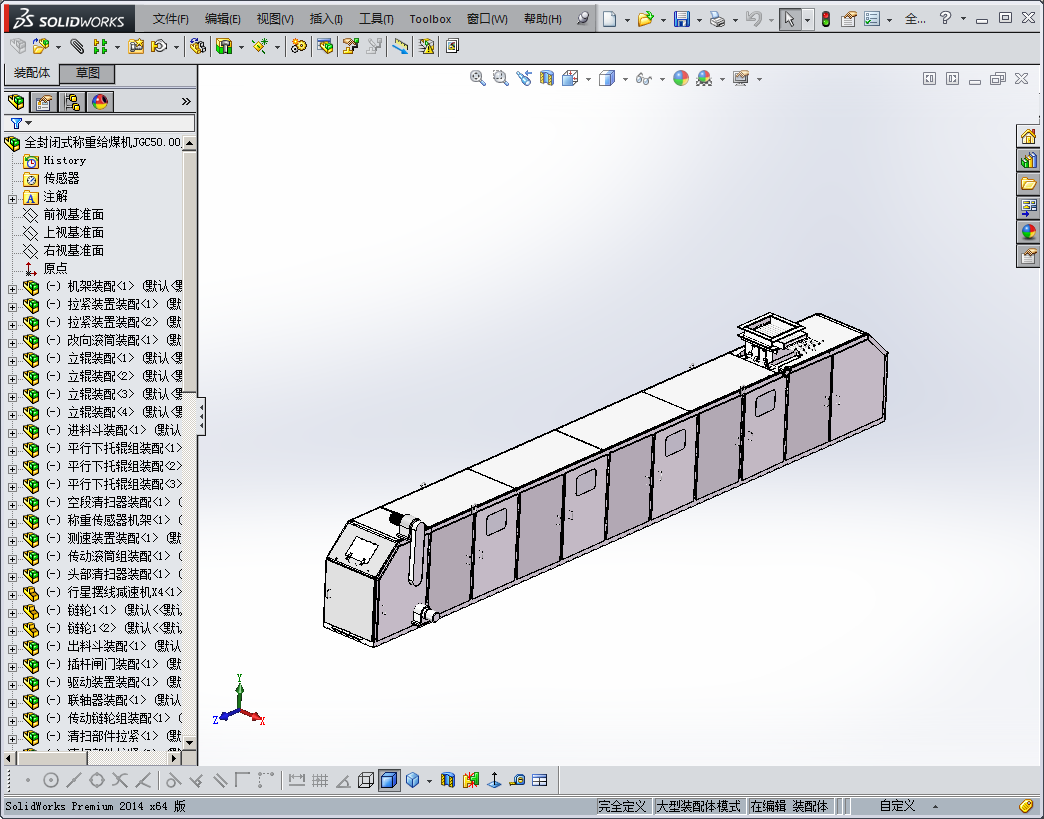Switch to the PropertyManager tab icon
Image resolution: width=1044 pixels, height=819 pixels.
pos(44,102)
